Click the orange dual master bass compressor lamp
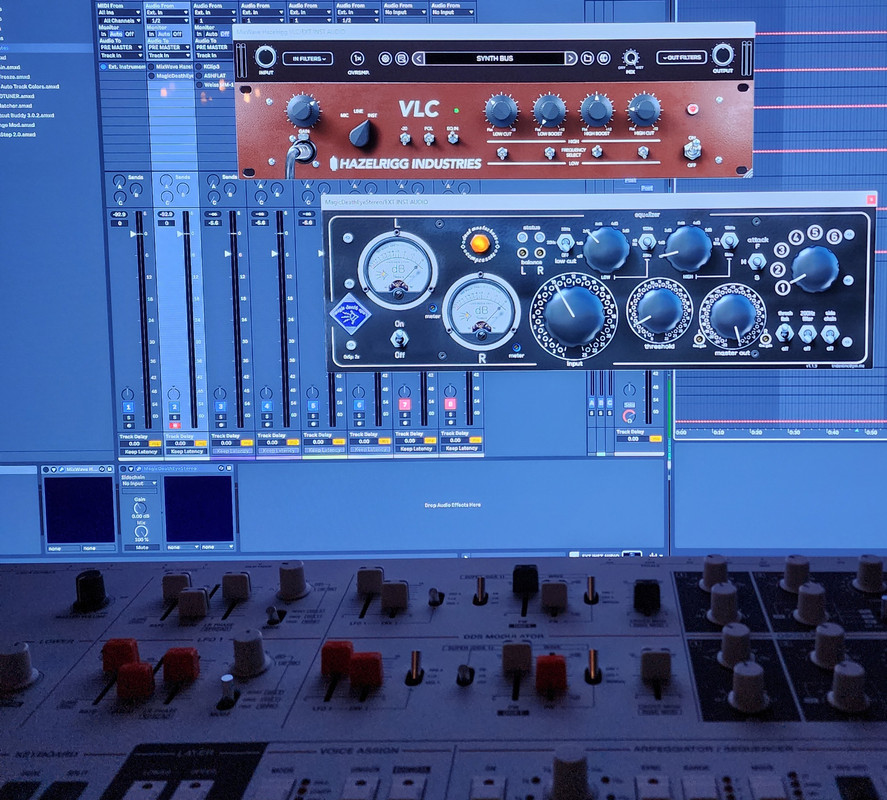 [479, 243]
